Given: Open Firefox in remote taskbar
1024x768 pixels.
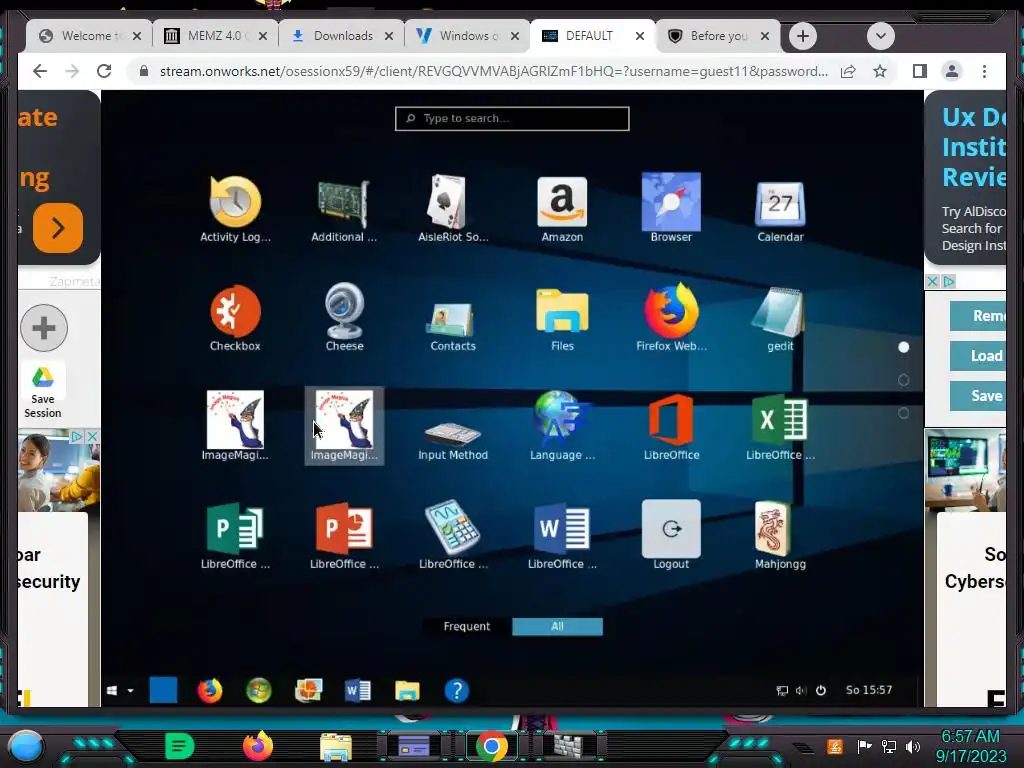Looking at the screenshot, I should coord(210,690).
